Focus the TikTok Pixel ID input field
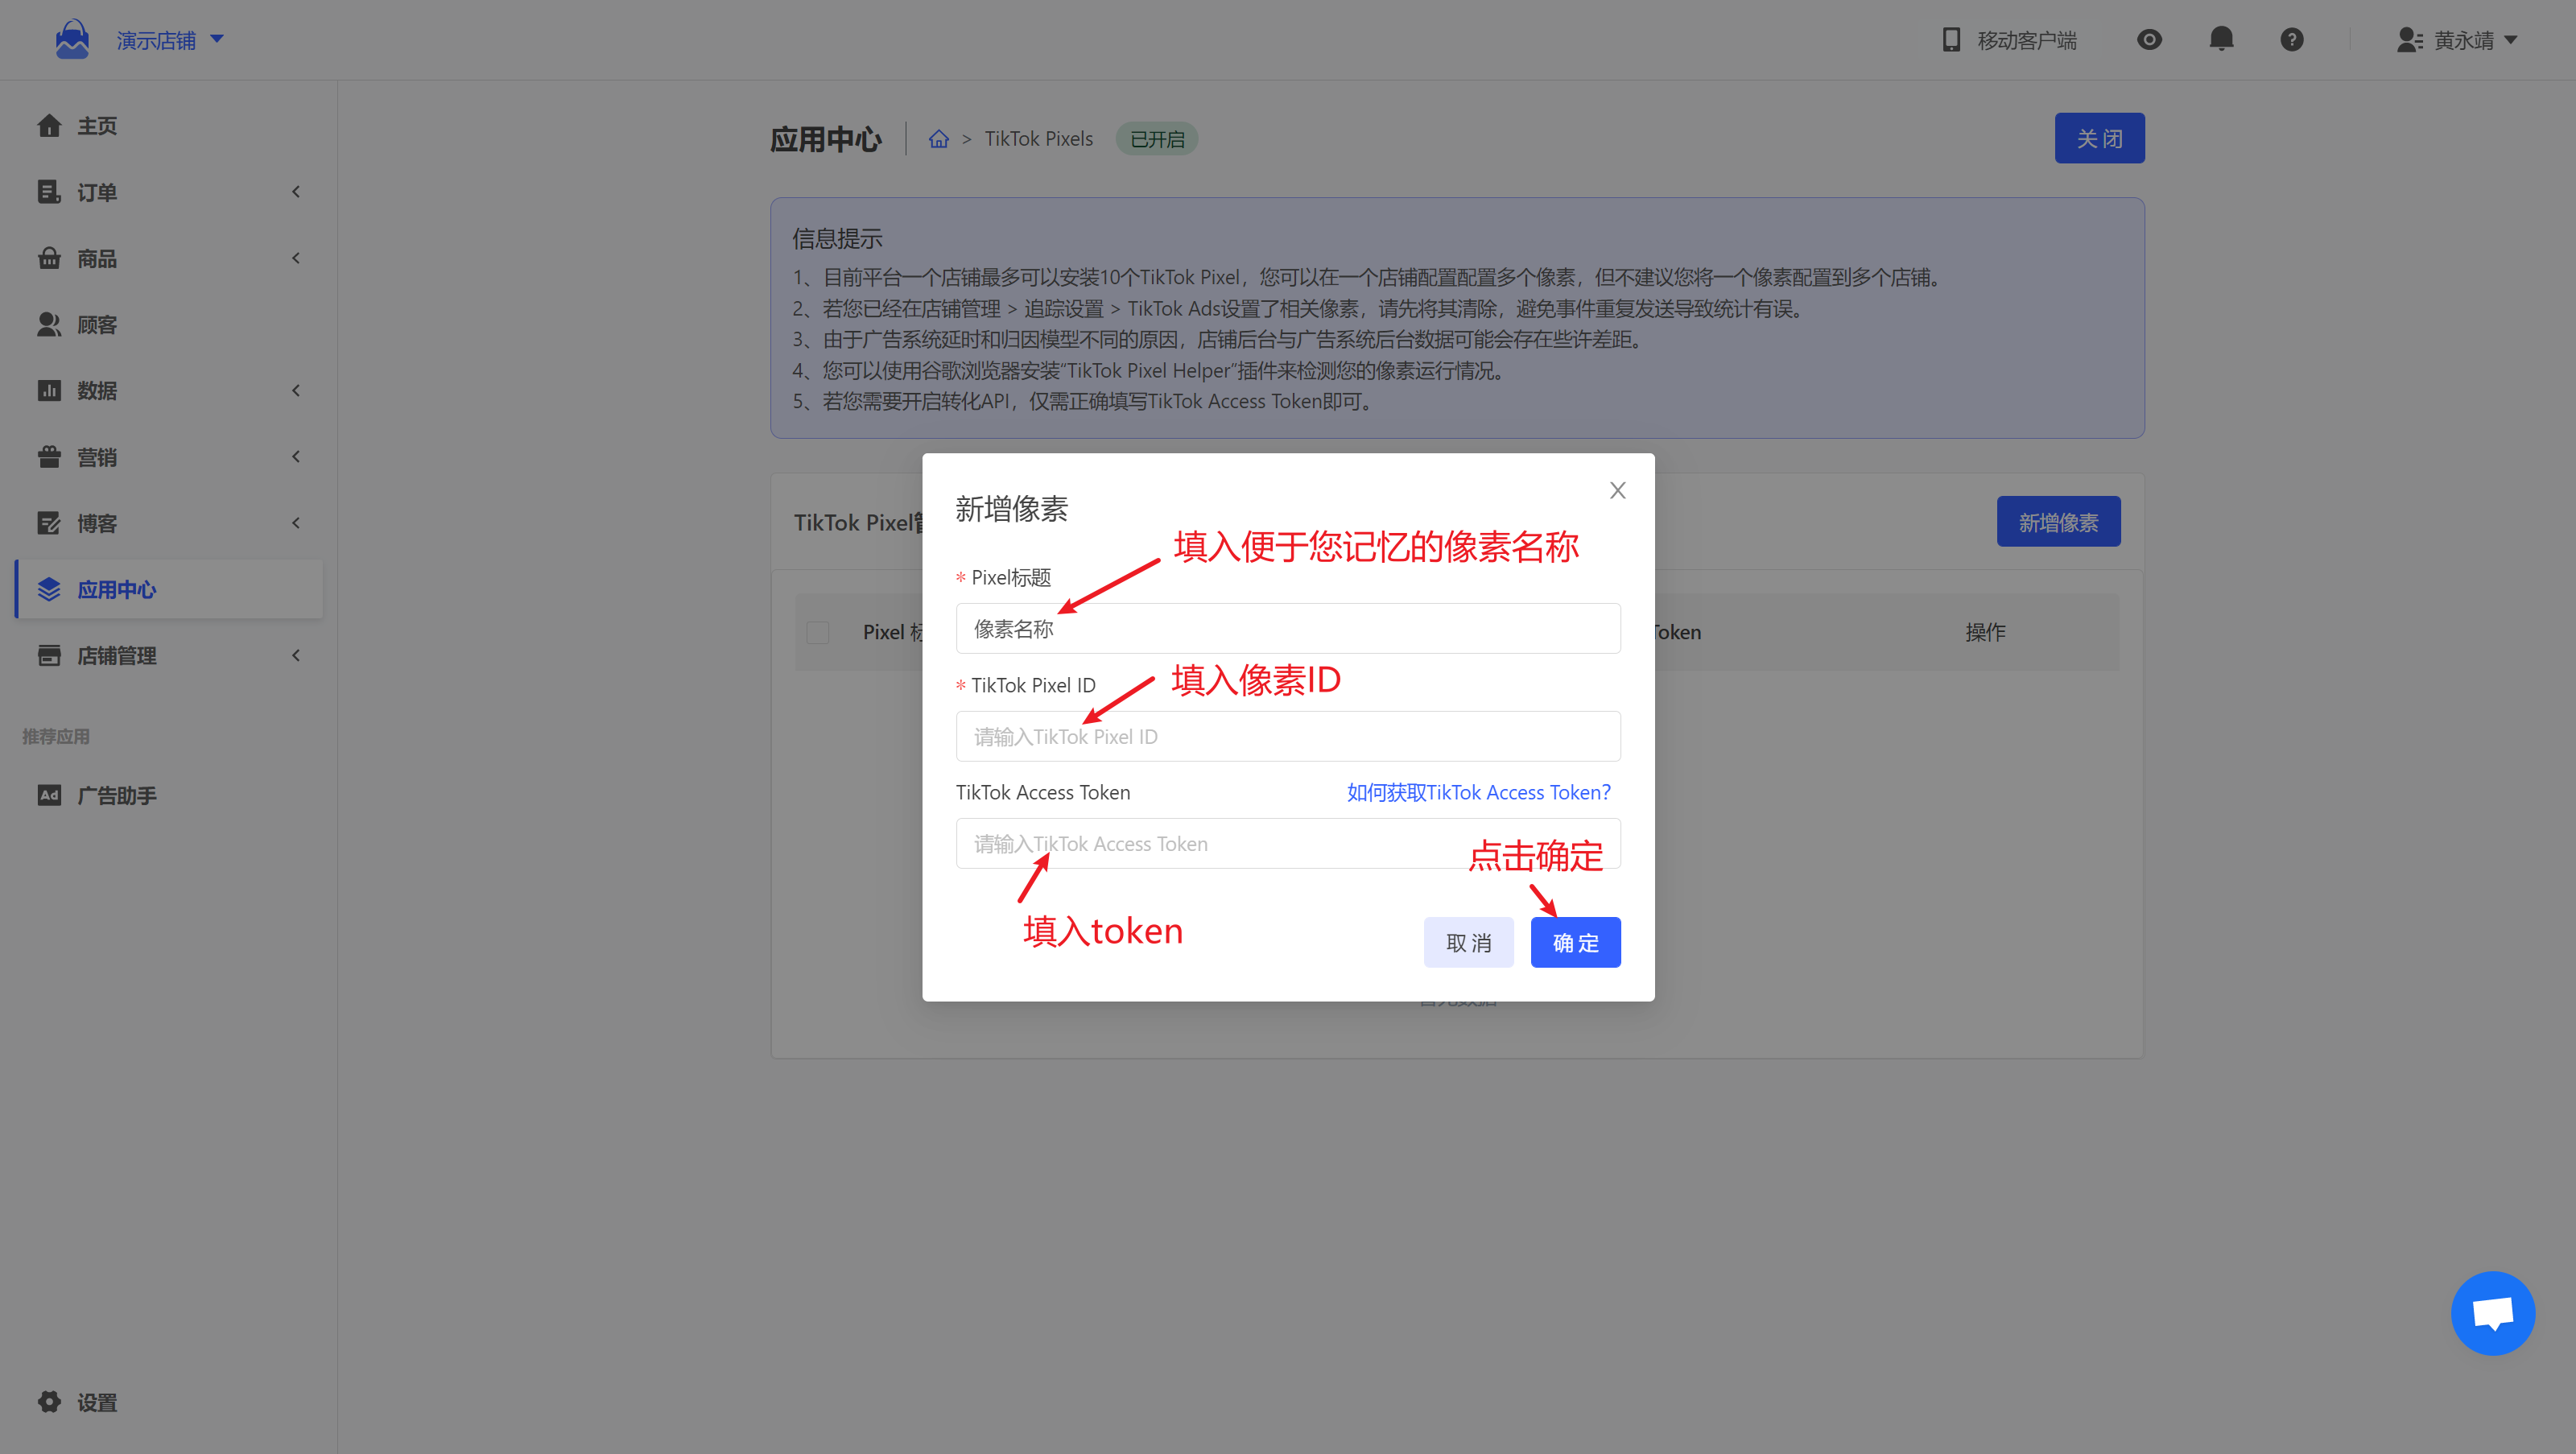2576x1454 pixels. coord(1288,736)
